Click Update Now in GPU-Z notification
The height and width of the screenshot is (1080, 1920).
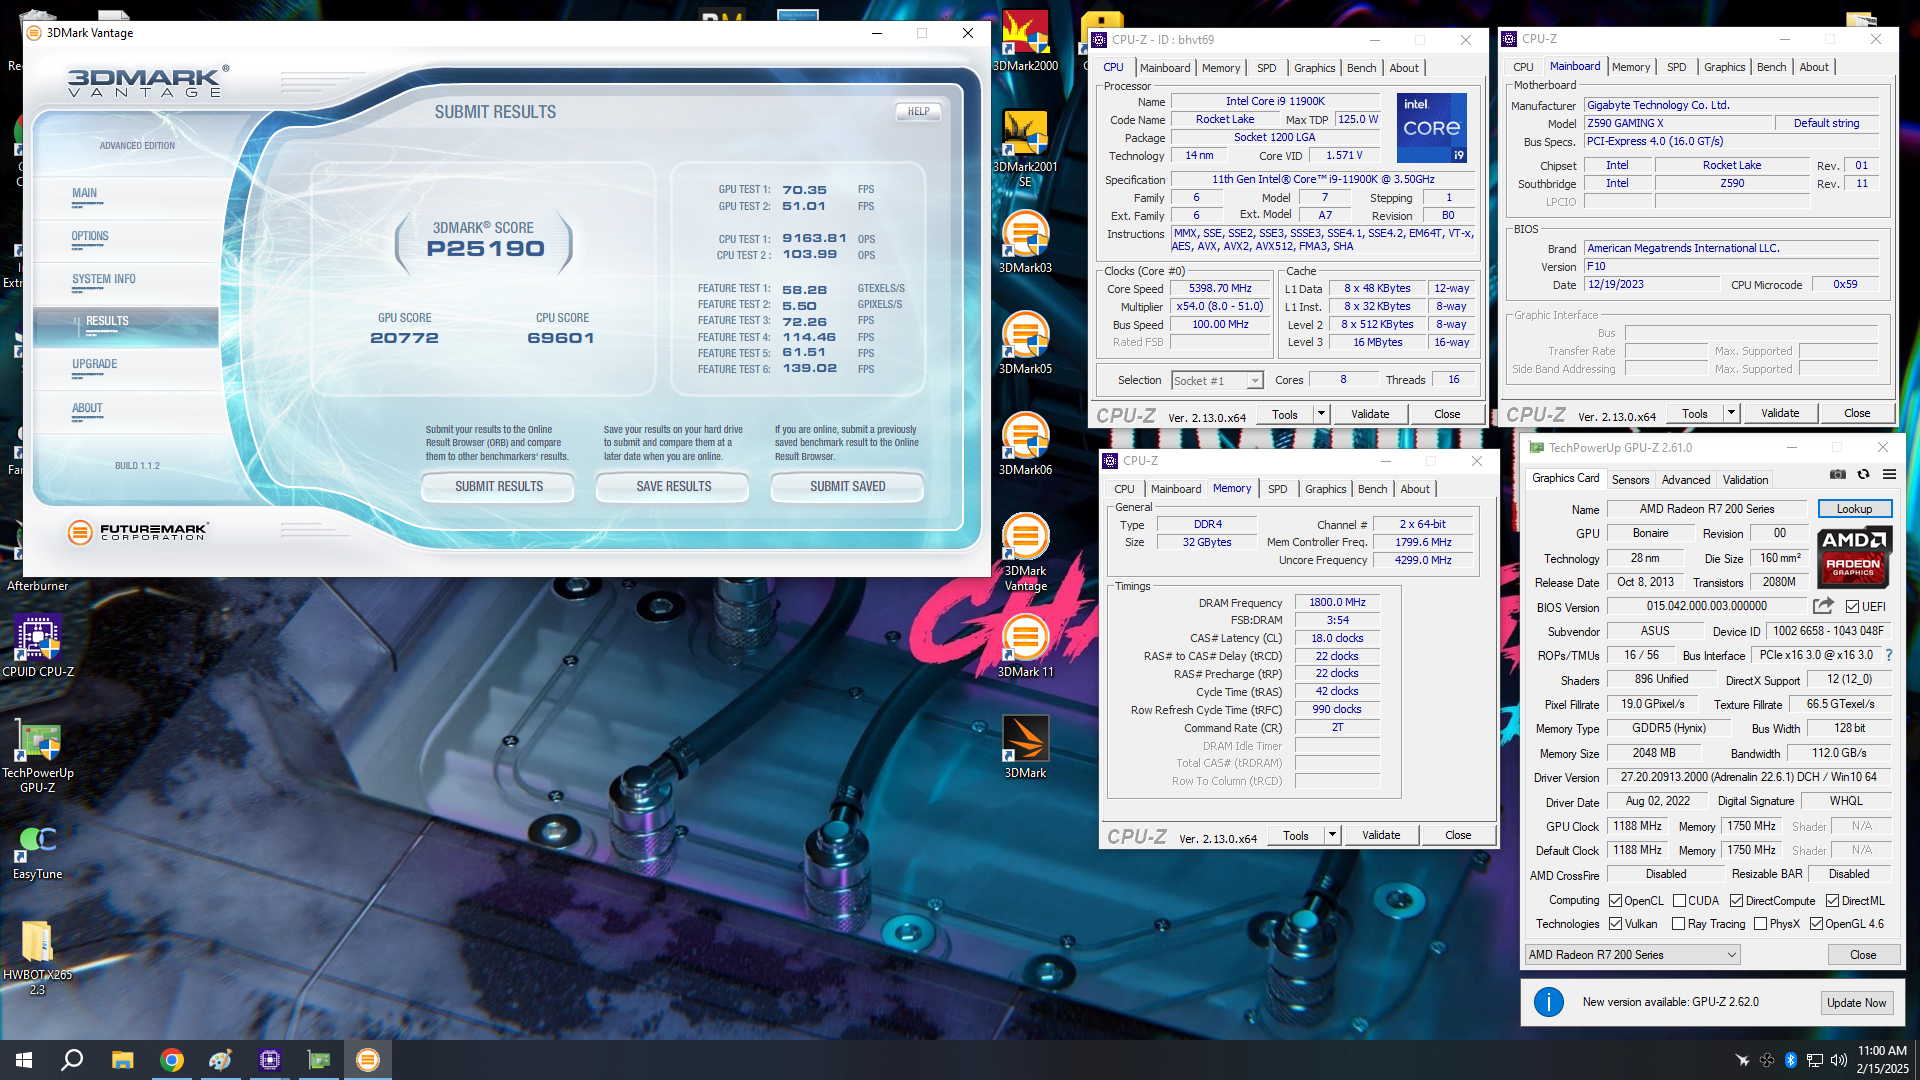pos(1856,1003)
